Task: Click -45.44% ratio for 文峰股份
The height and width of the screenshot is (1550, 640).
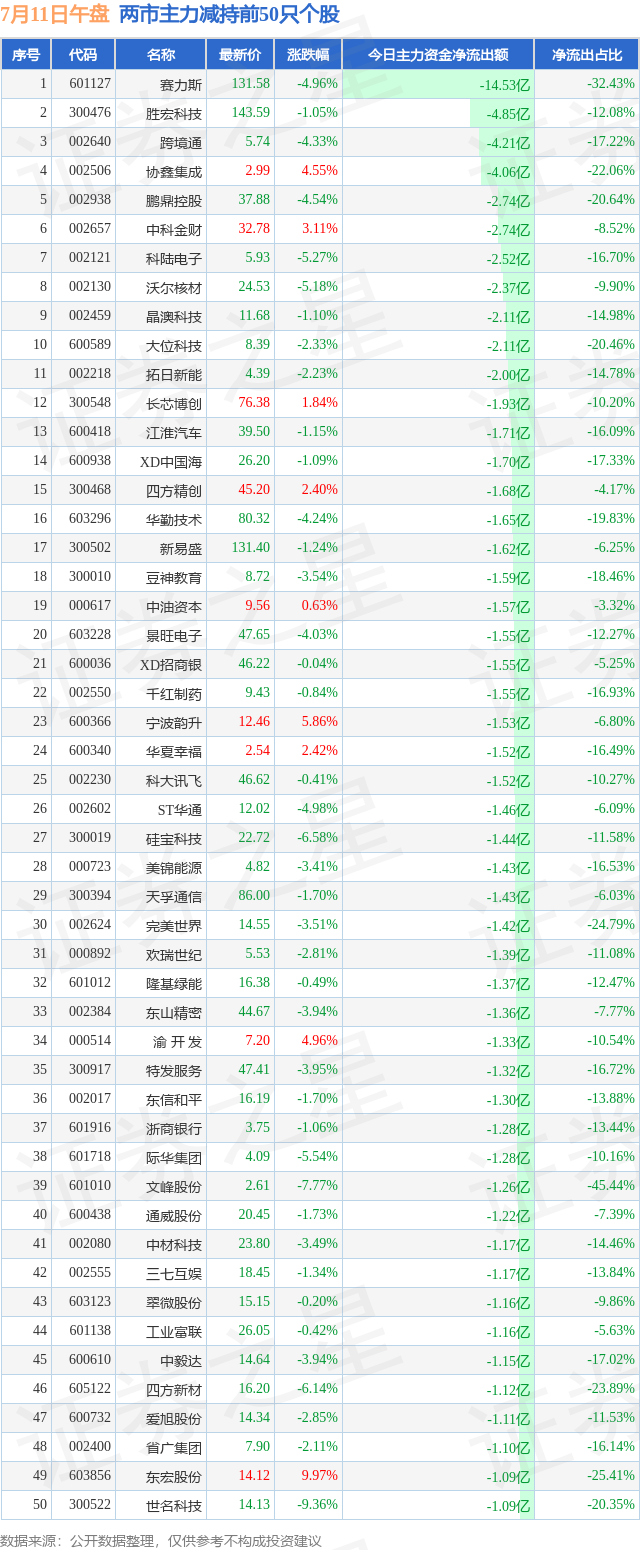Action: pos(611,1186)
